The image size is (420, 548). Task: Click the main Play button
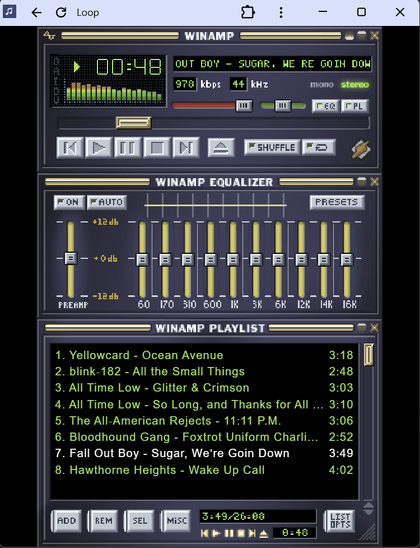pyautogui.click(x=99, y=147)
